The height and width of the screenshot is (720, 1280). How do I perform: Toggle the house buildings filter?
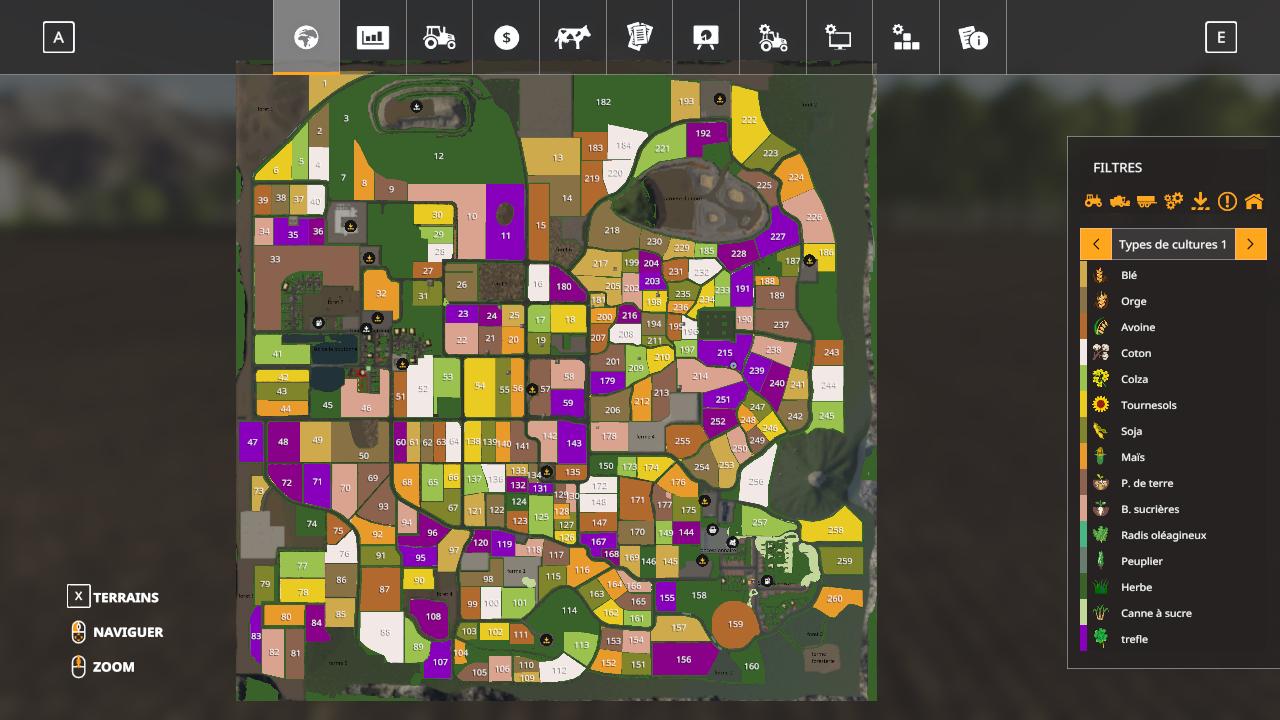(1254, 201)
